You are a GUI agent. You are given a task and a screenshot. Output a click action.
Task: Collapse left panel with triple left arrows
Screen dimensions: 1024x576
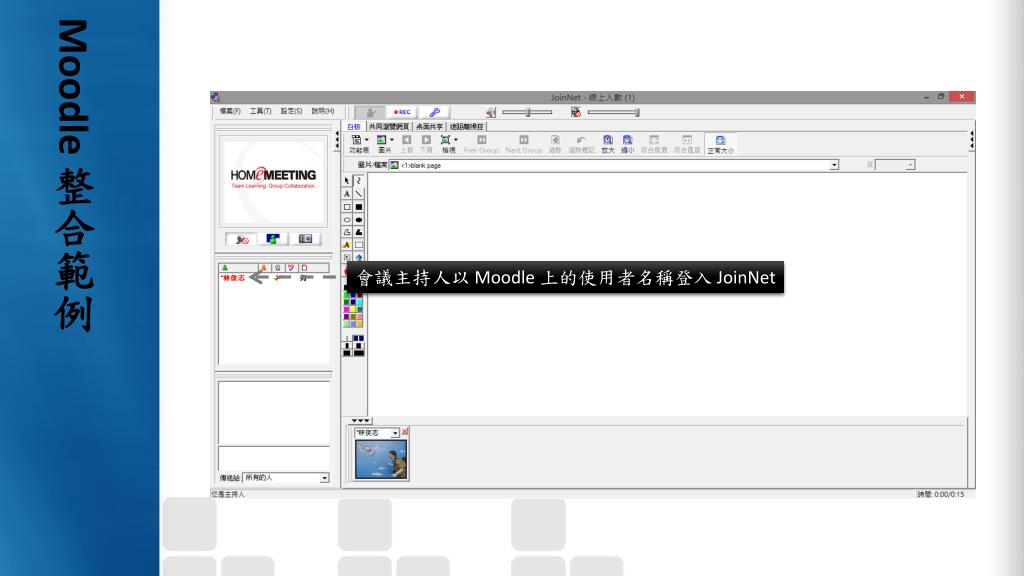tap(337, 140)
